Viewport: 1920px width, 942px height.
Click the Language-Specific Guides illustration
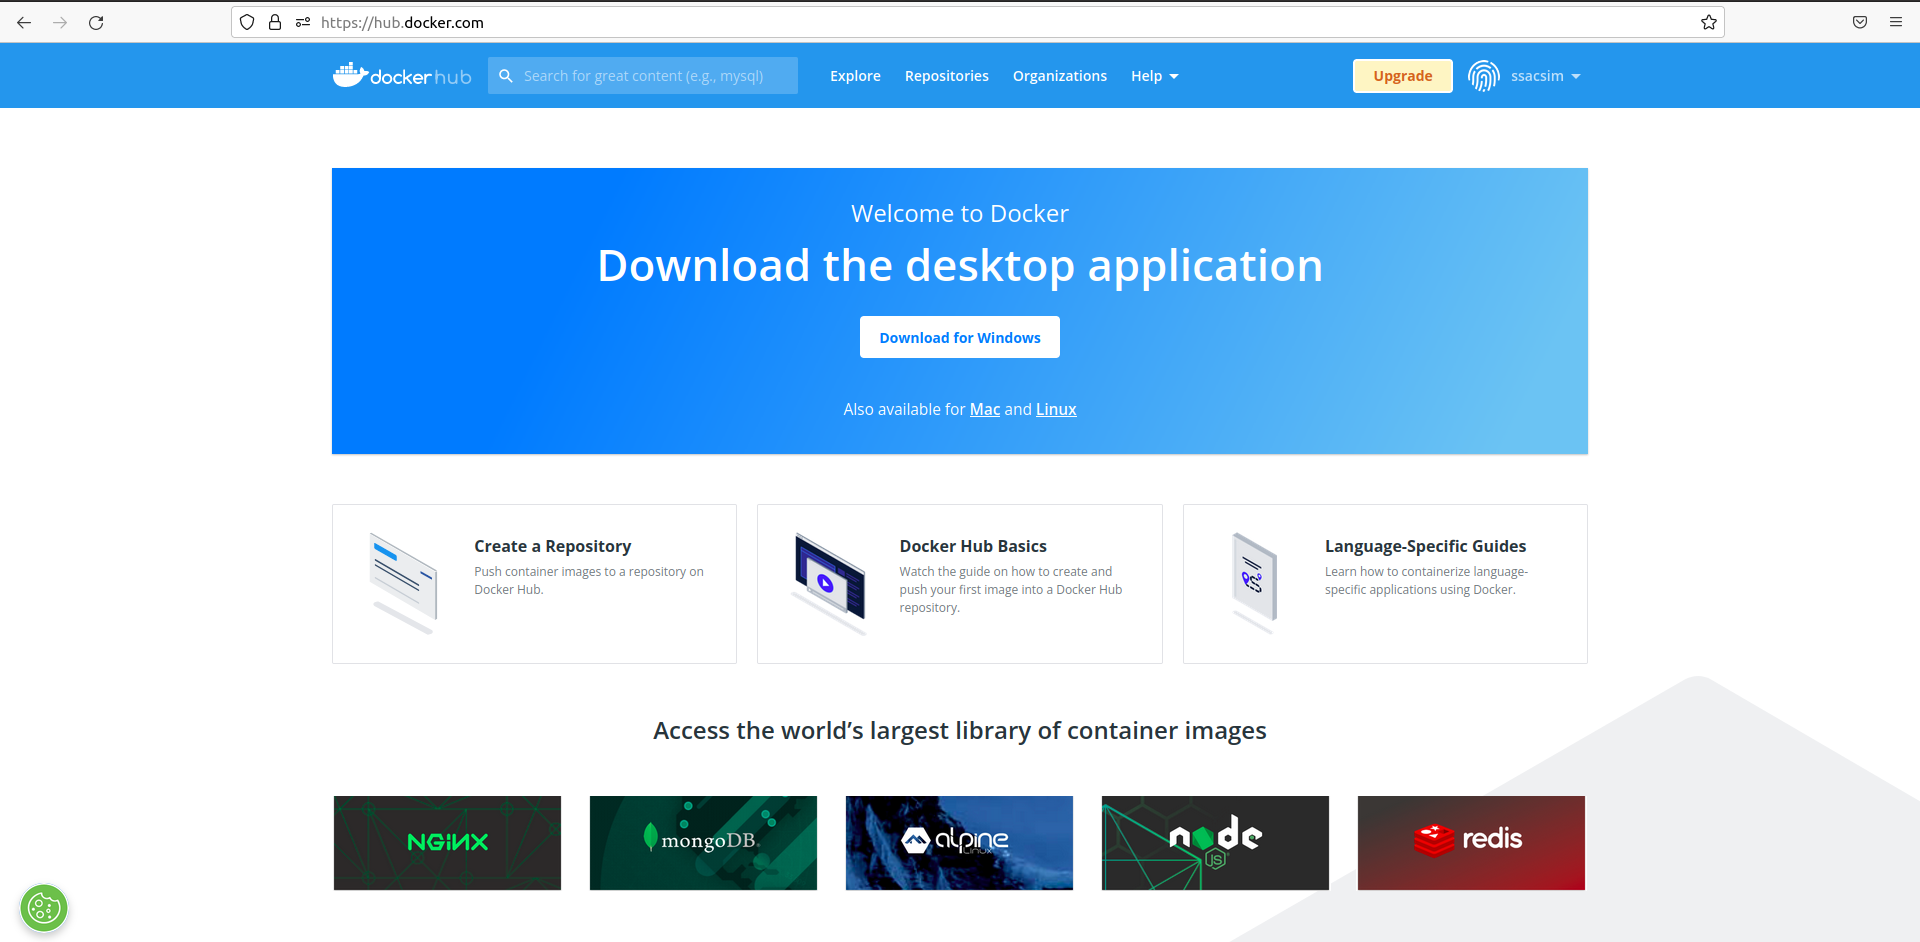[1255, 583]
